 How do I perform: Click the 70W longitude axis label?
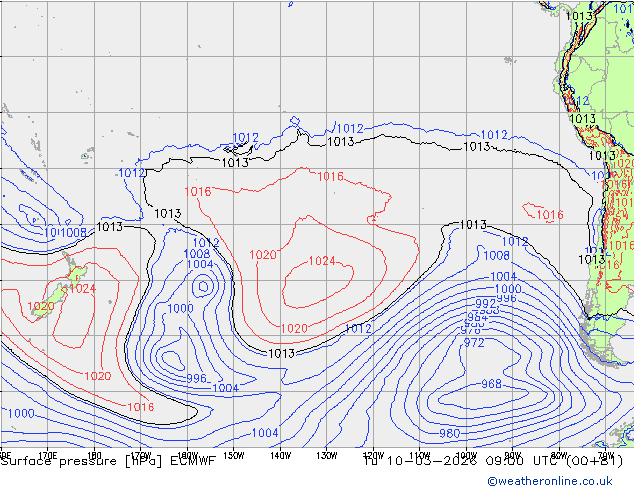[605, 454]
